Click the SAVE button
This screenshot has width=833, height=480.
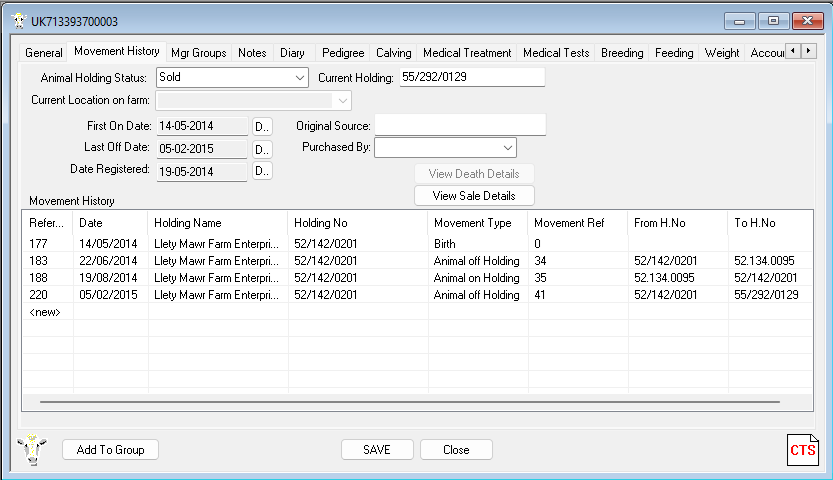[x=377, y=450]
